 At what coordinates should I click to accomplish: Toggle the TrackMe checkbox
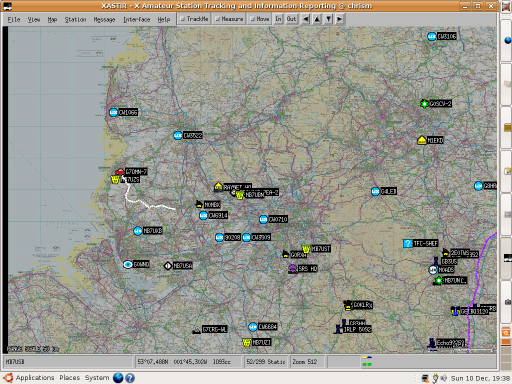(x=194, y=19)
